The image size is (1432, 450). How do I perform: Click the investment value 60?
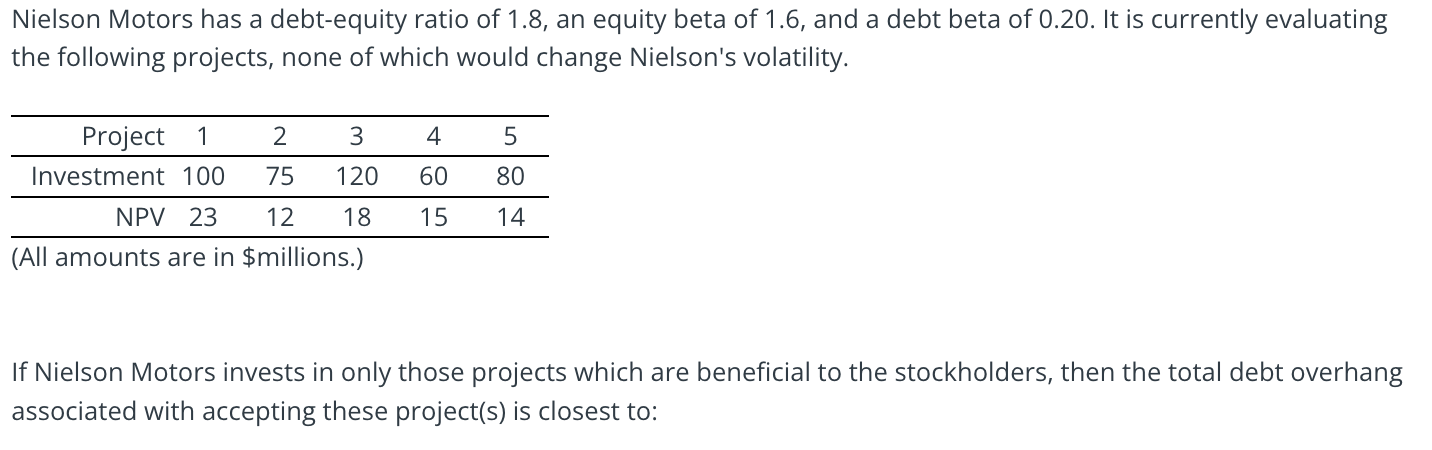click(x=434, y=177)
